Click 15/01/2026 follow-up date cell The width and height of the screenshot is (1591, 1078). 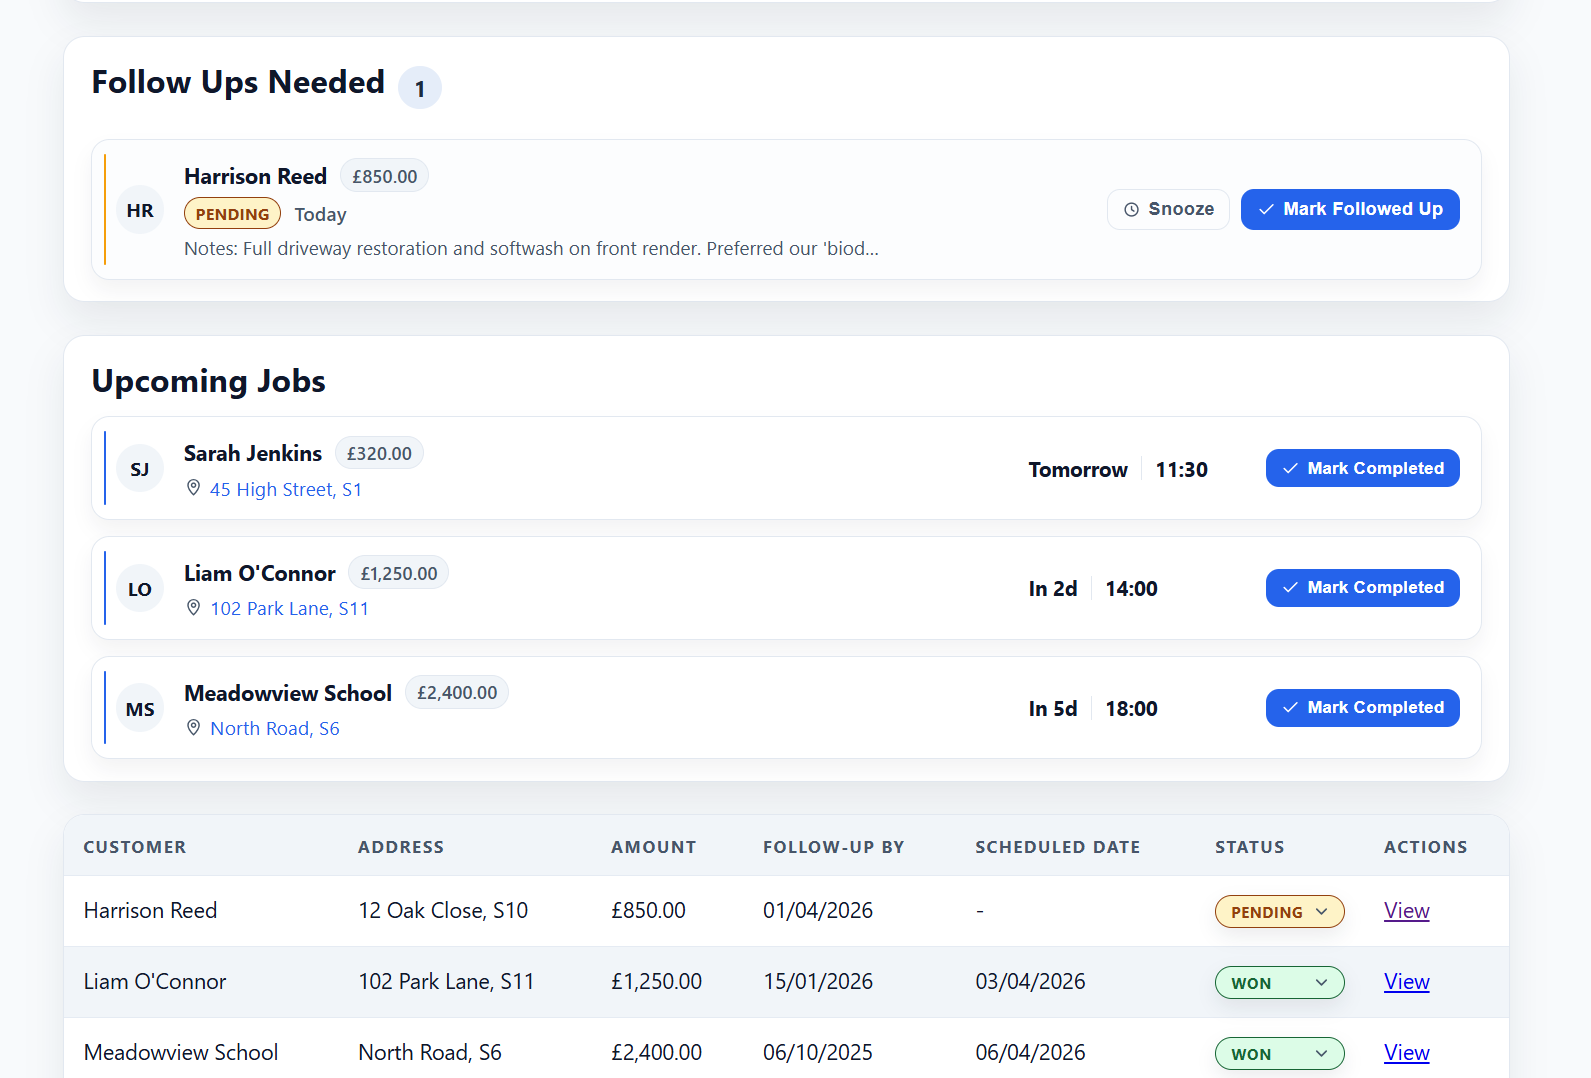[x=818, y=982]
